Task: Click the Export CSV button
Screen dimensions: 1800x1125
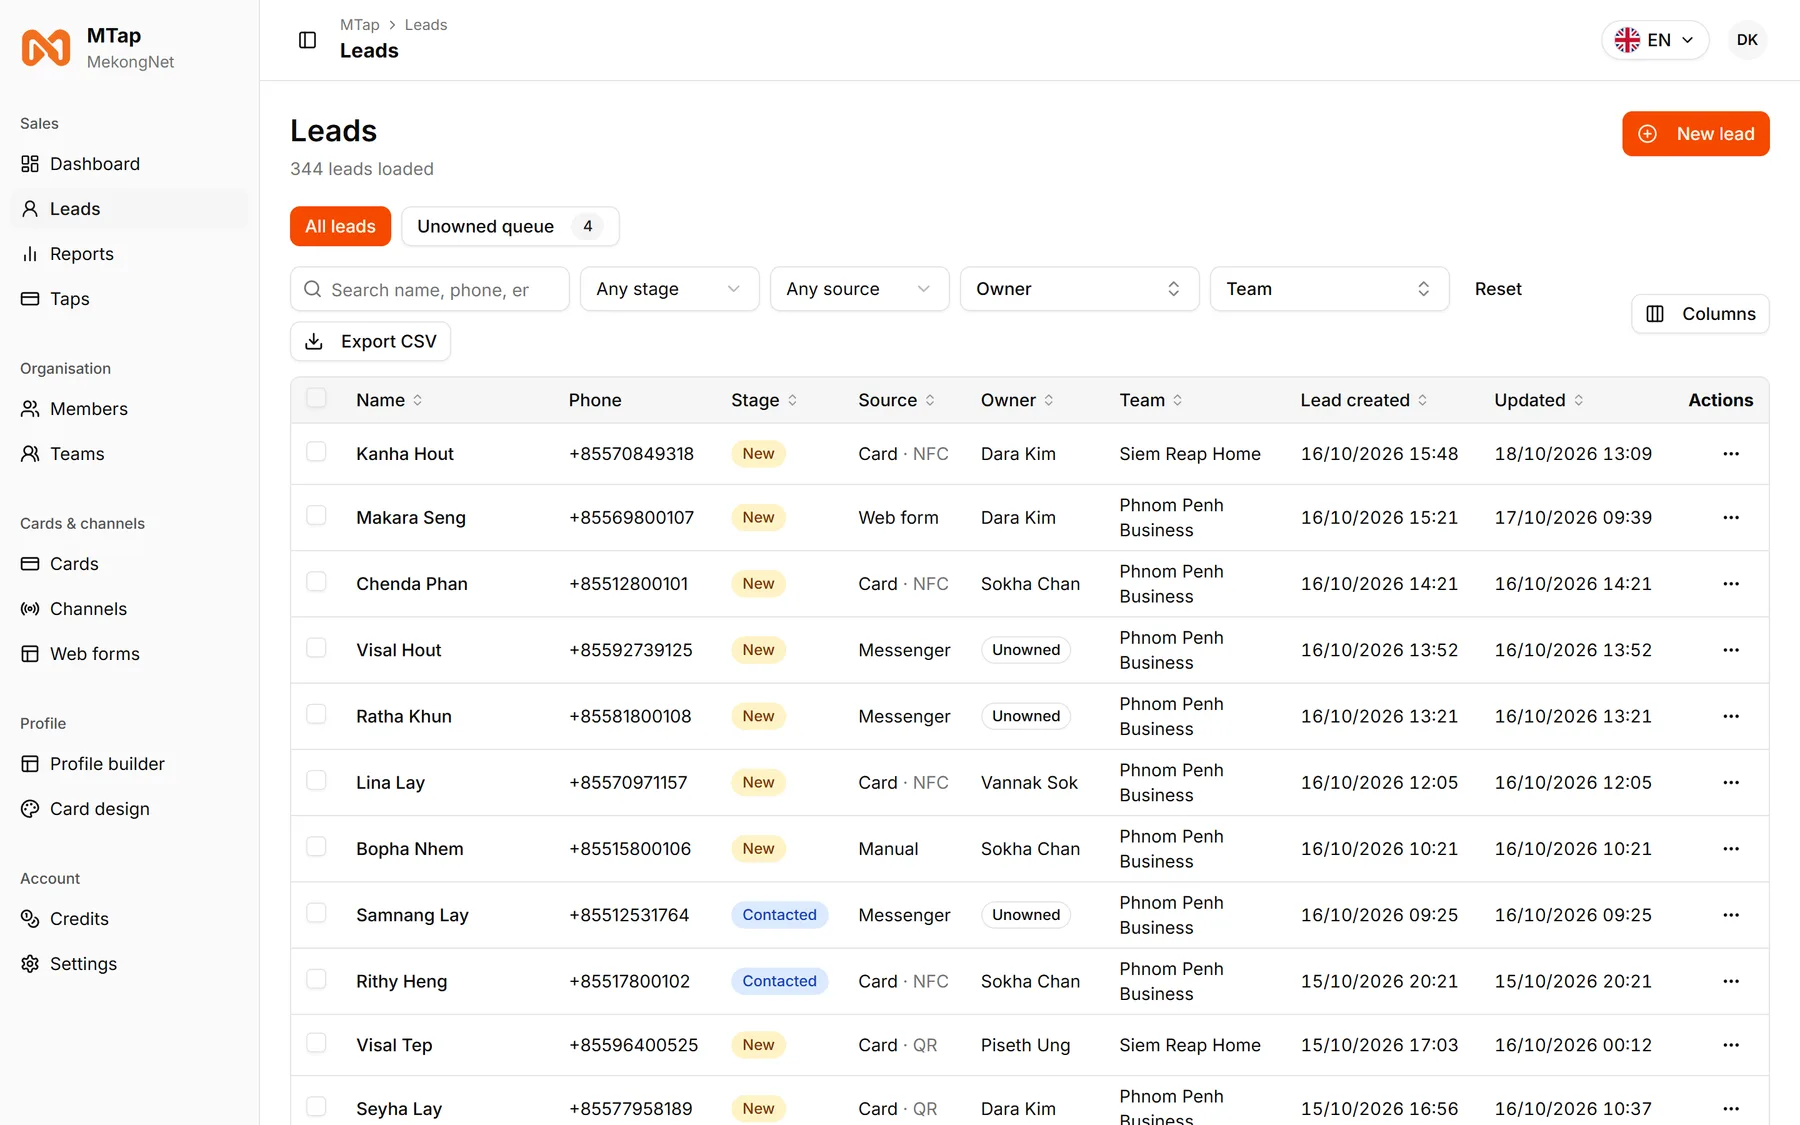Action: [370, 342]
